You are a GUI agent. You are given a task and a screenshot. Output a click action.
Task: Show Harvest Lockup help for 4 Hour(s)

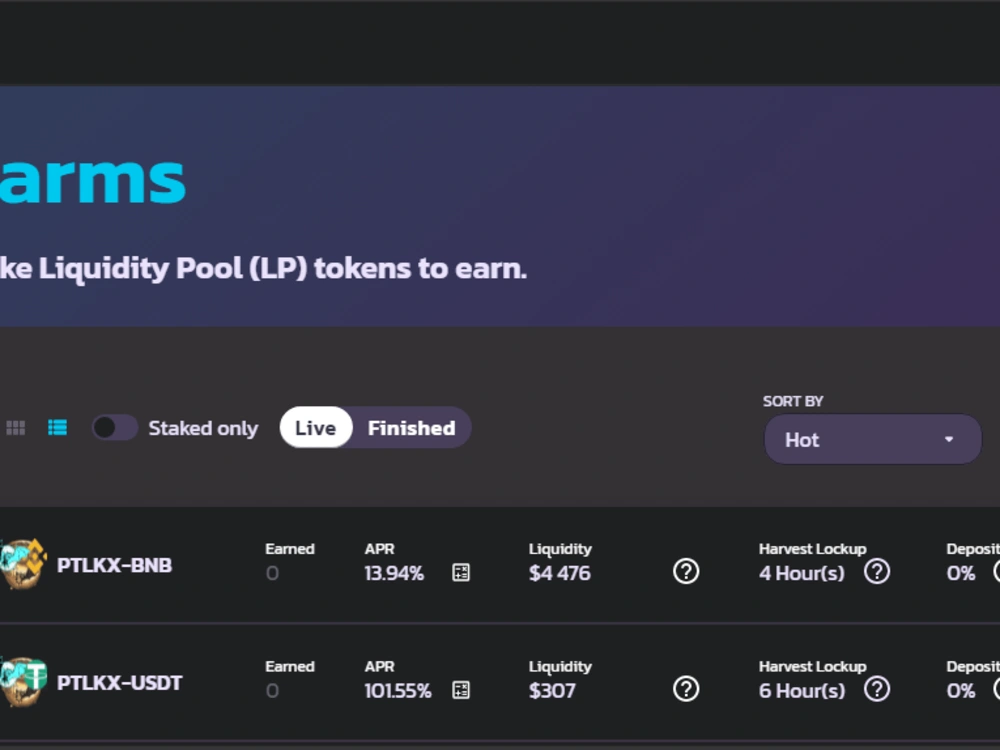pyautogui.click(x=877, y=571)
